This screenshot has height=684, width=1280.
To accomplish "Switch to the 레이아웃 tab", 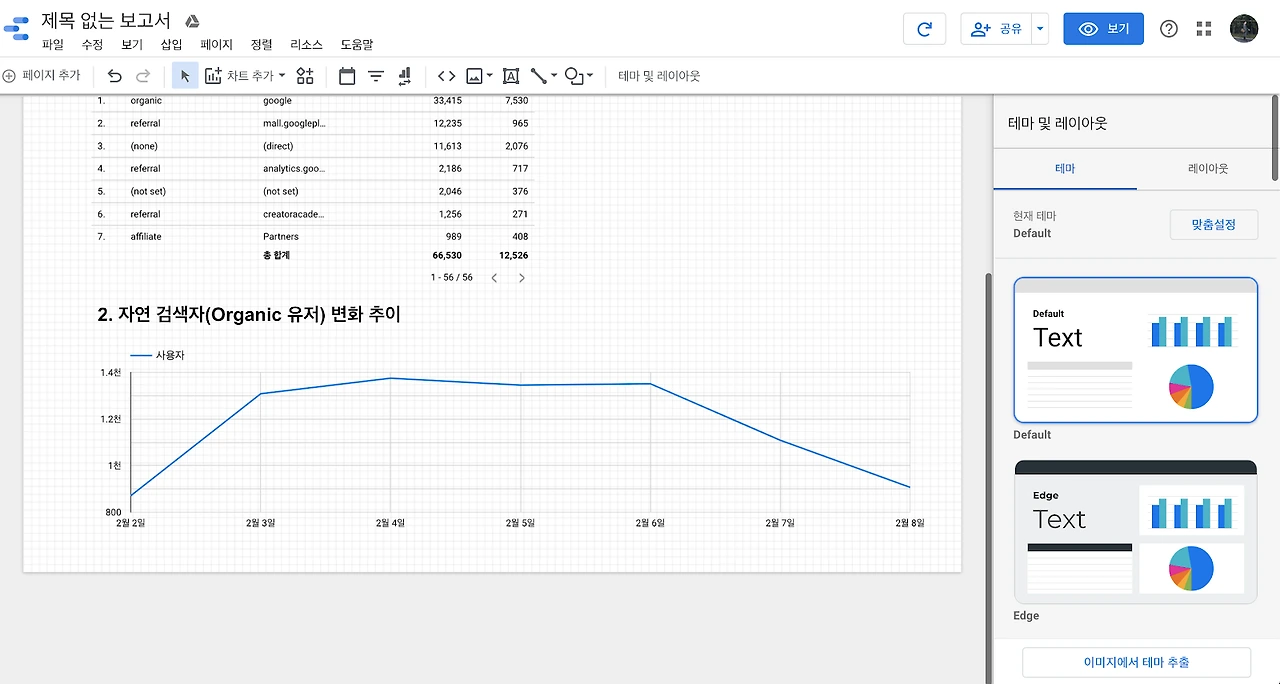I will click(x=1208, y=169).
